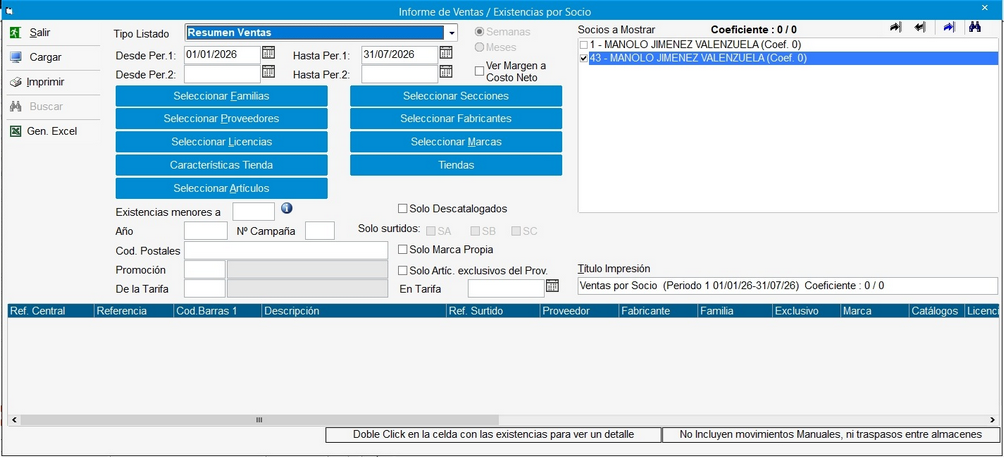Click Seleccionar Fabricantes button
The image size is (1004, 457).
[456, 119]
